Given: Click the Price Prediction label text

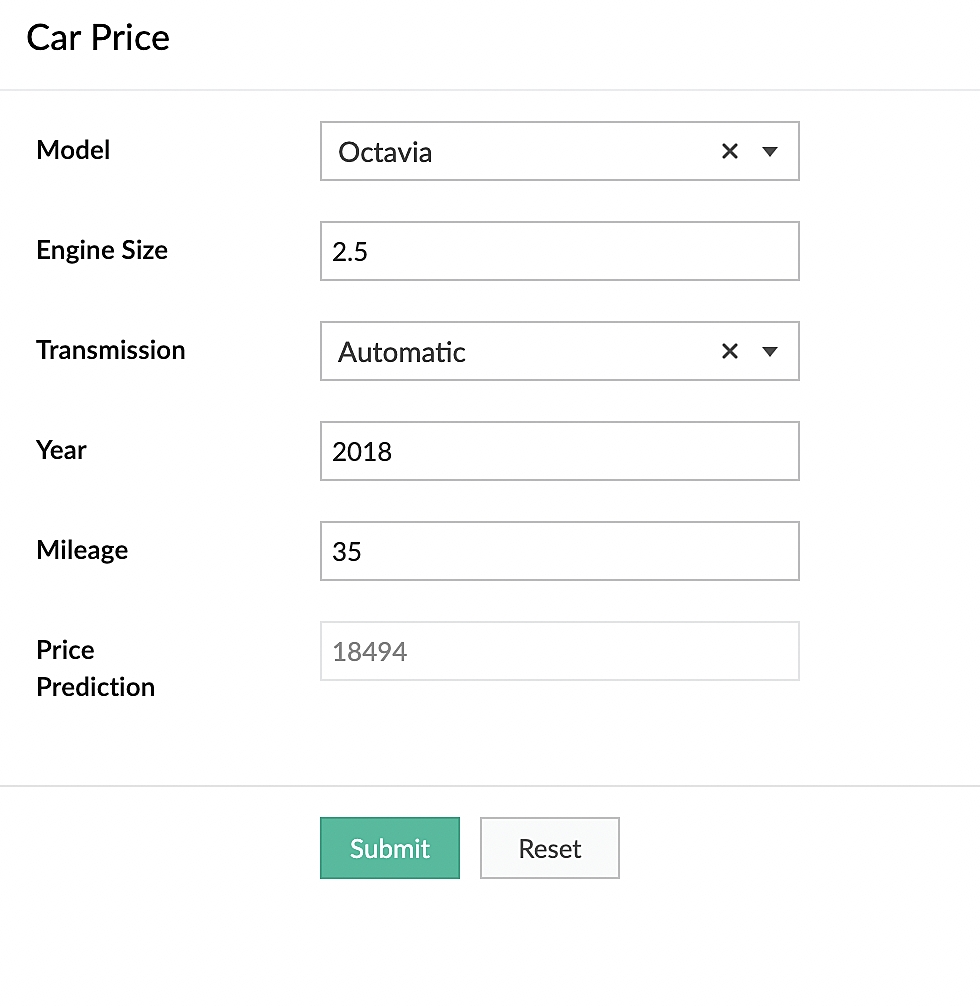Looking at the screenshot, I should tap(95, 668).
